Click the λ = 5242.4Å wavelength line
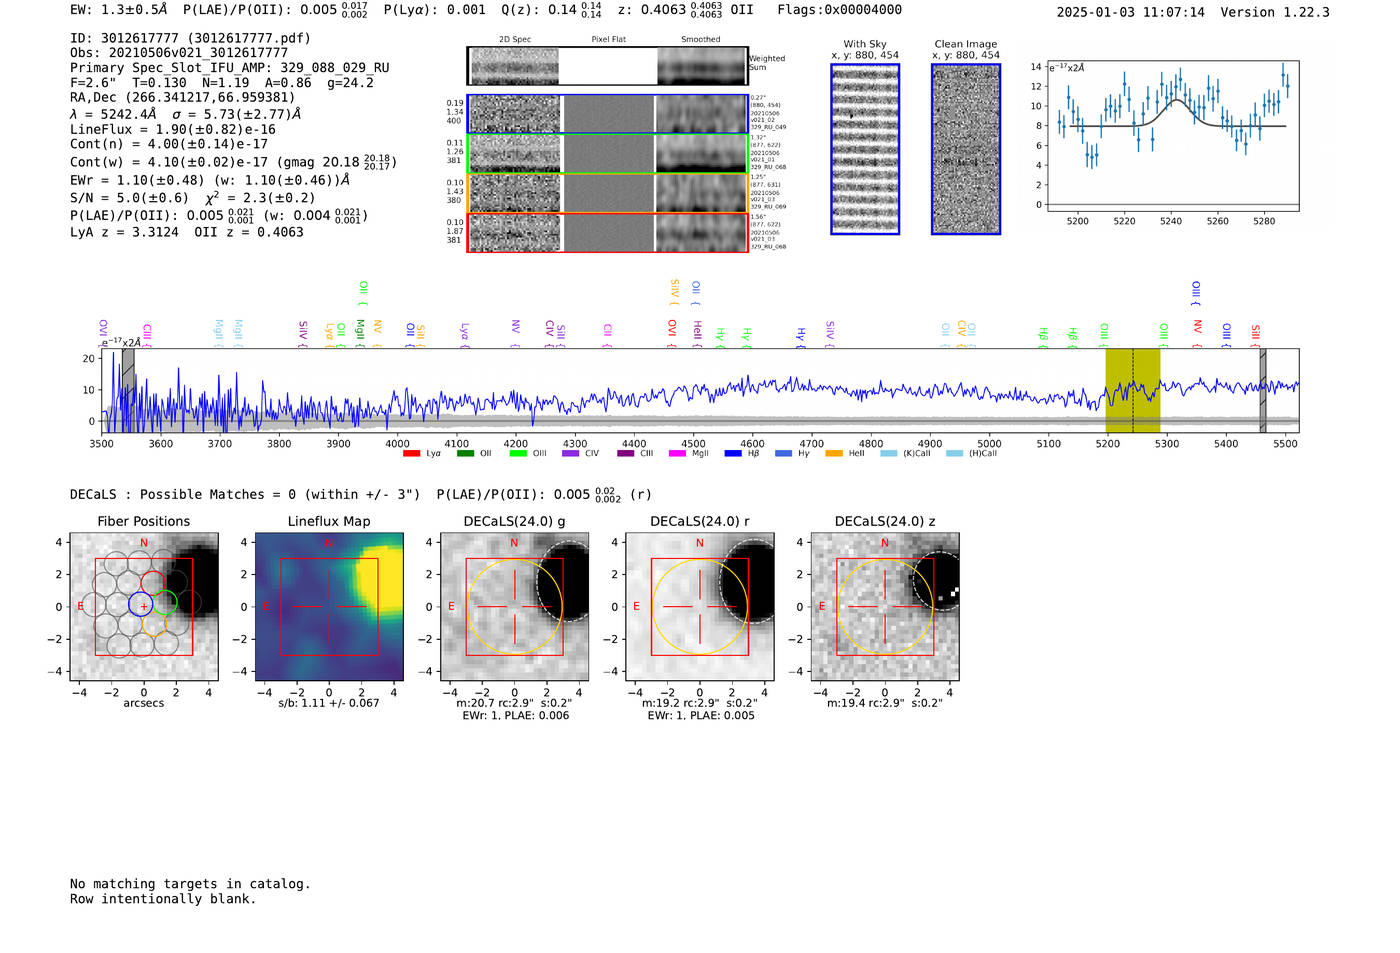The height and width of the screenshot is (953, 1400). pos(186,114)
